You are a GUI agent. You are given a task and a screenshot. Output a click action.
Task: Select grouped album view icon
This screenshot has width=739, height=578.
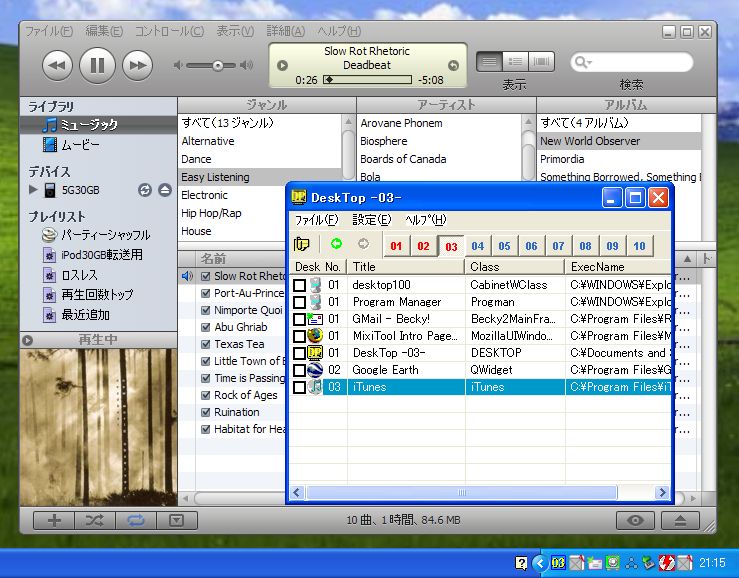515,61
